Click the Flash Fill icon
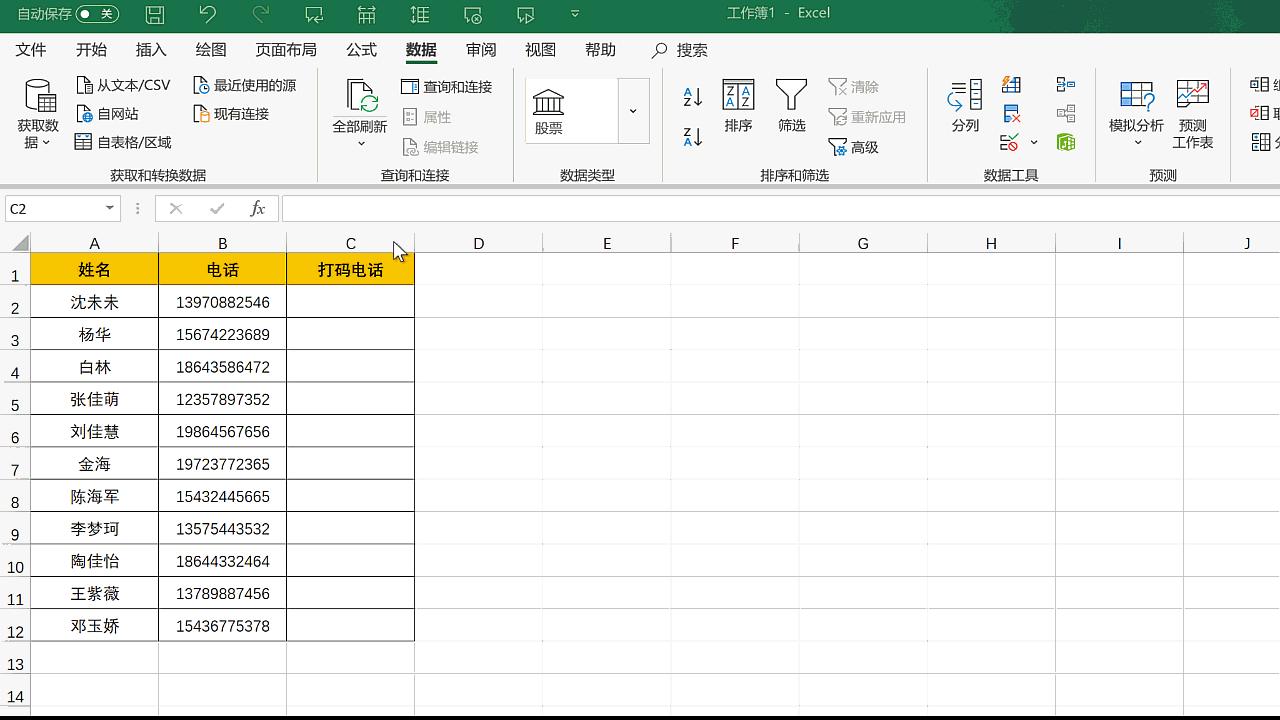This screenshot has height=720, width=1280. coord(1012,85)
